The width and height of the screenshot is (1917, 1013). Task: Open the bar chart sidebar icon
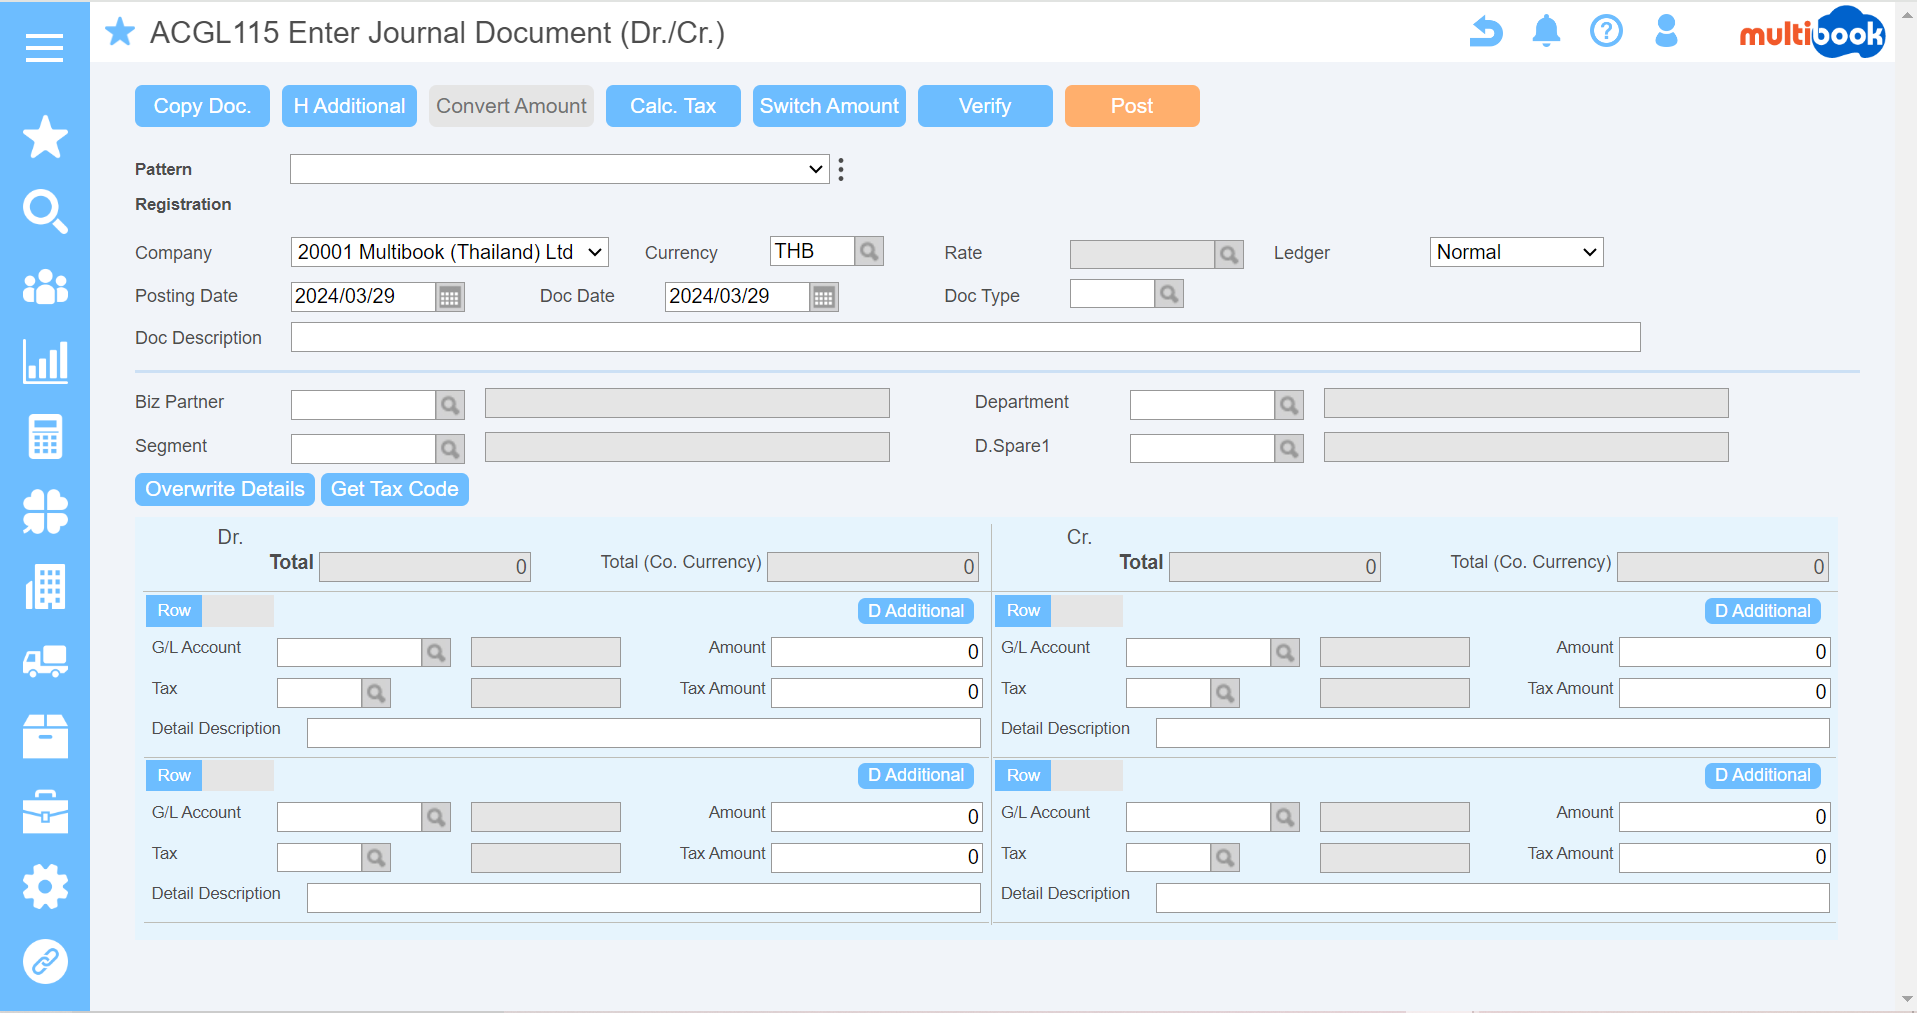coord(45,361)
